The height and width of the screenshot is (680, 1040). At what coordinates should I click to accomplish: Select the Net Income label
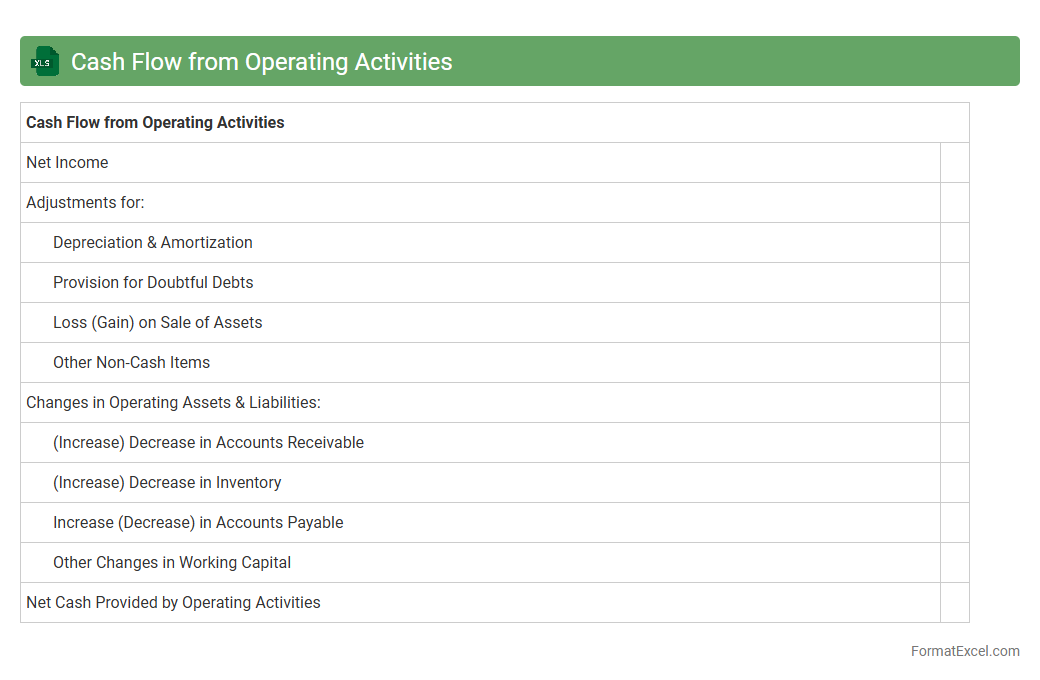tap(67, 163)
